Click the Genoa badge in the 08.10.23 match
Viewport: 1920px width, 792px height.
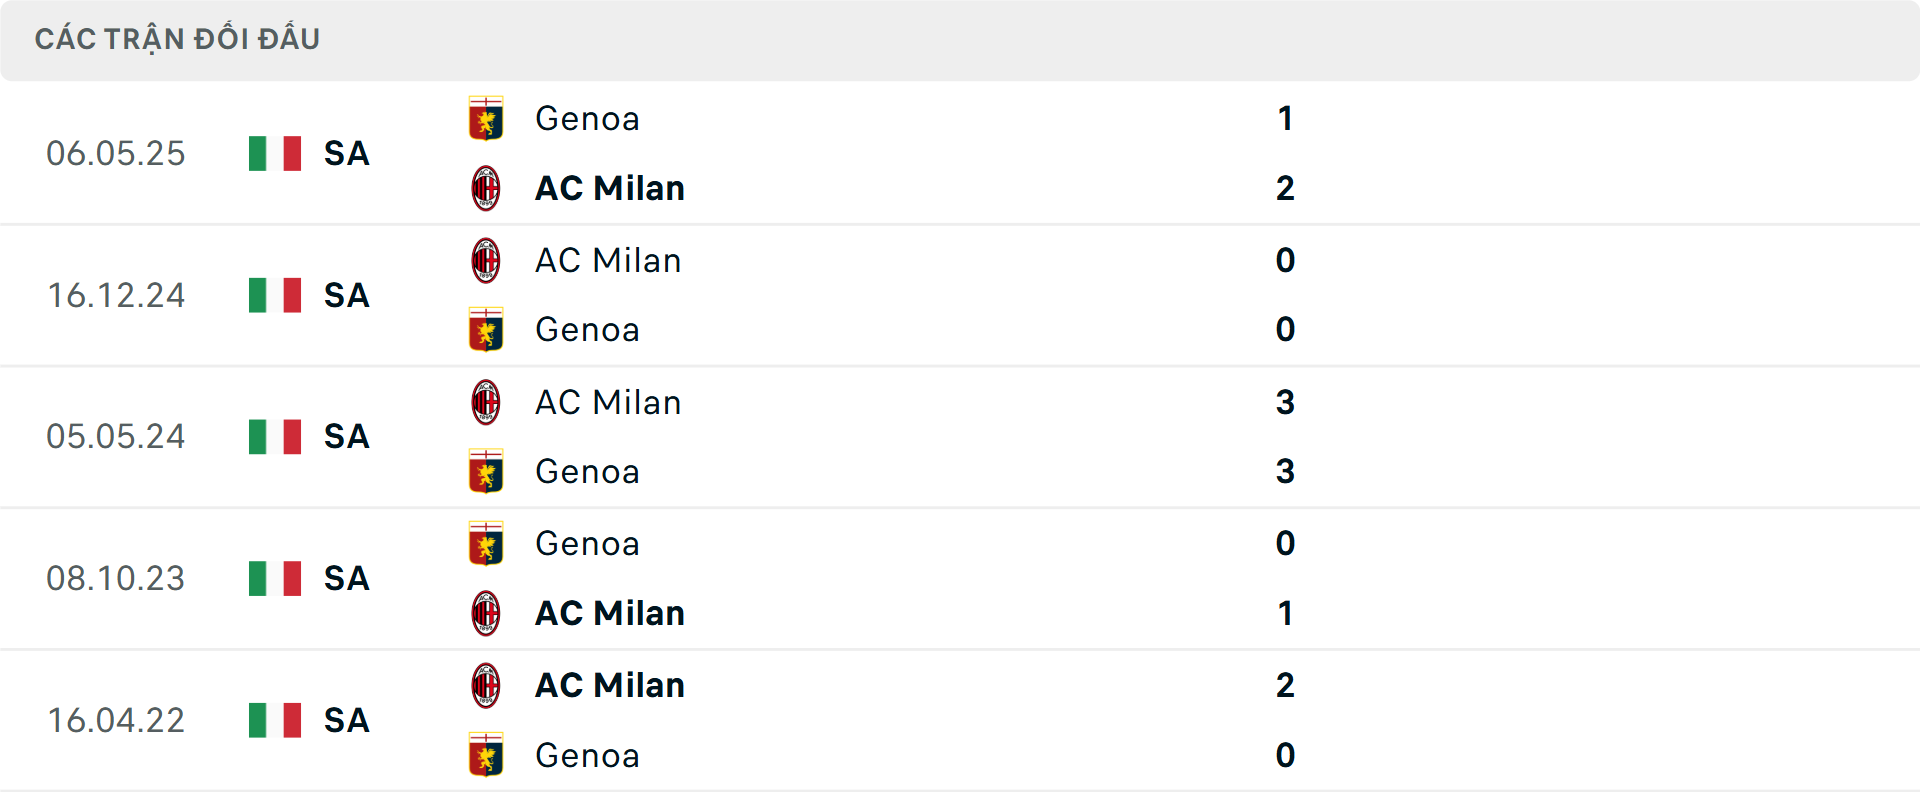tap(486, 544)
